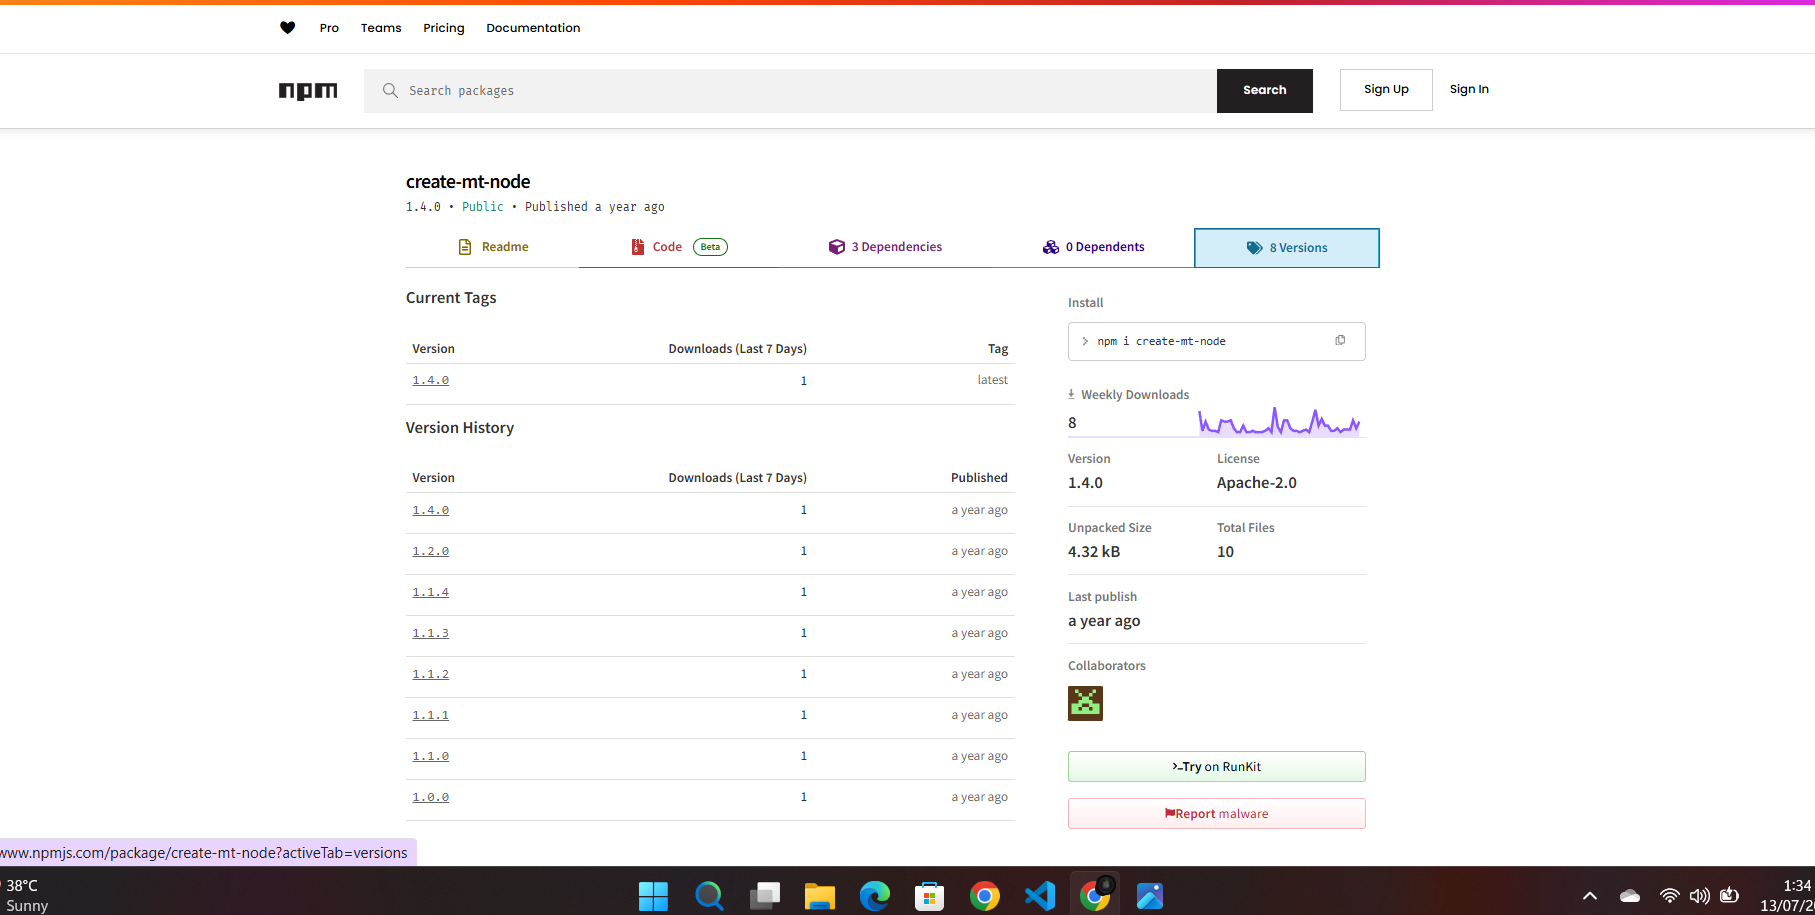This screenshot has width=1815, height=915.
Task: Open version 1.1.1 link
Action: tap(431, 715)
